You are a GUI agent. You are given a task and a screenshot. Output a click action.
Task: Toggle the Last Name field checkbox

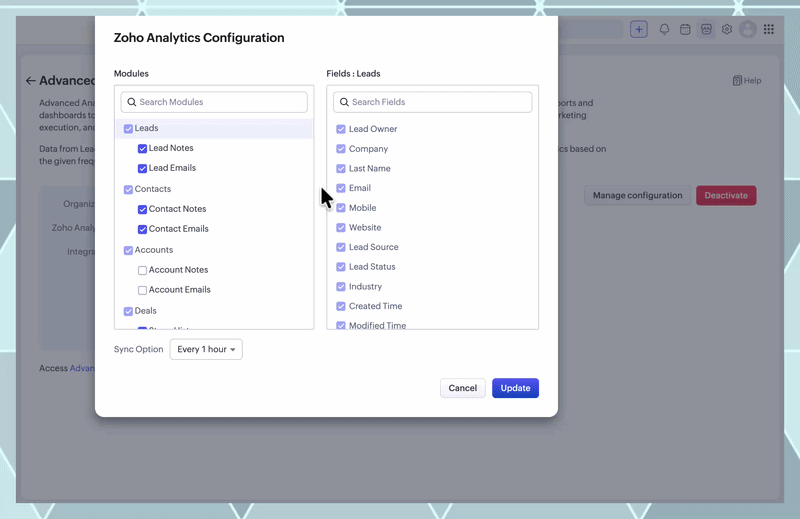pyautogui.click(x=341, y=168)
